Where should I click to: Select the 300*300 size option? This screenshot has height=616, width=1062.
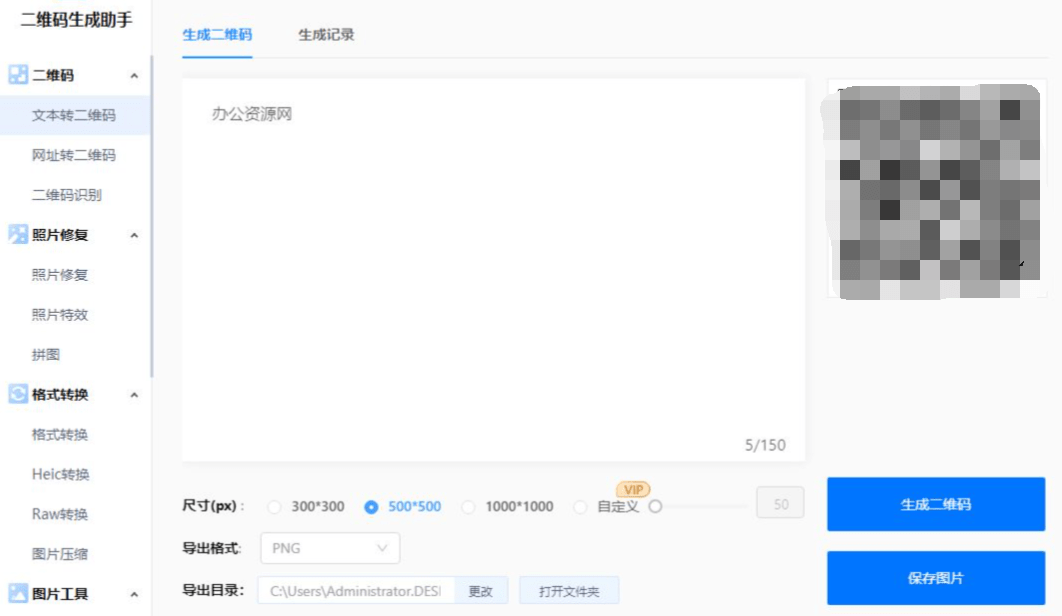pyautogui.click(x=274, y=507)
